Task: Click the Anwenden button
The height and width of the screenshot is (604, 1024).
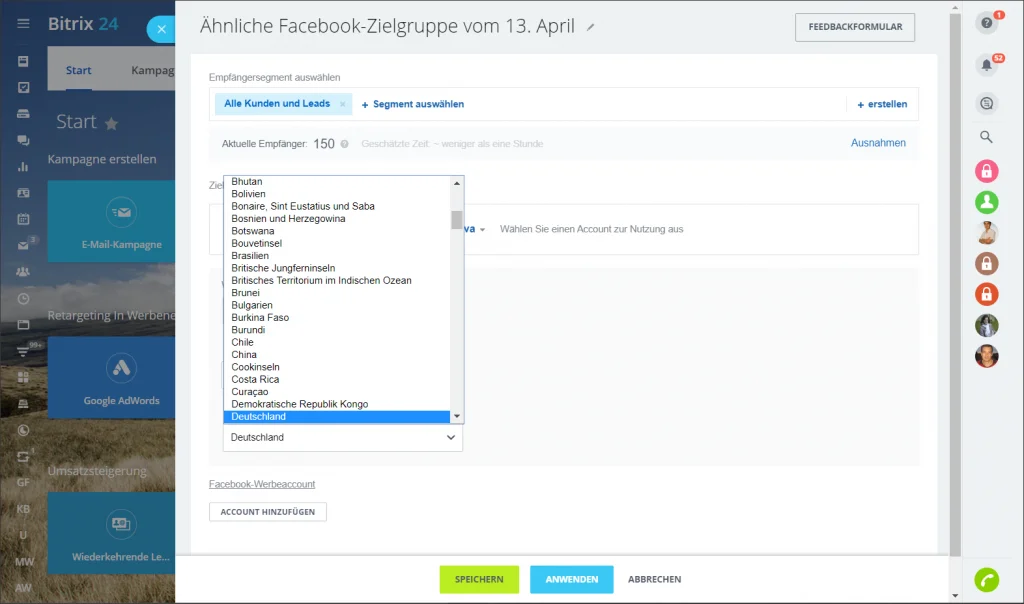Action: pos(571,579)
